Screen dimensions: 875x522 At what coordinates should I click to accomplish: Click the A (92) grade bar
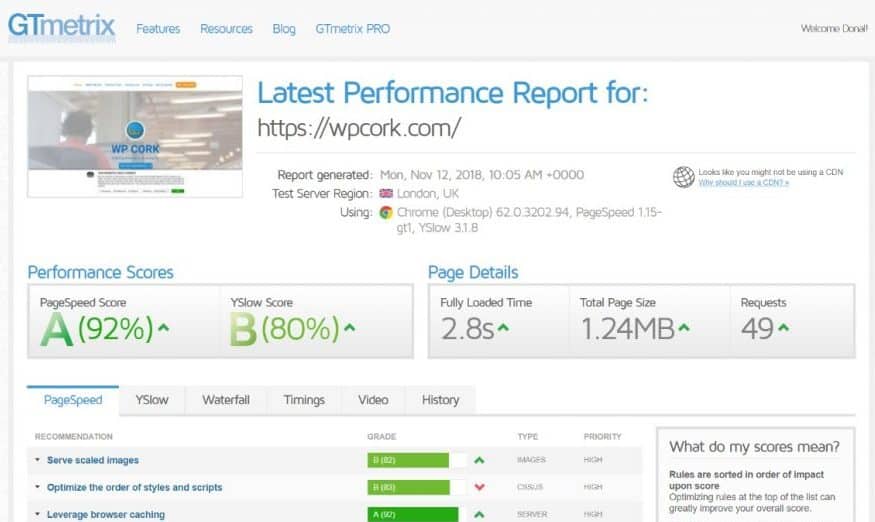(x=413, y=514)
